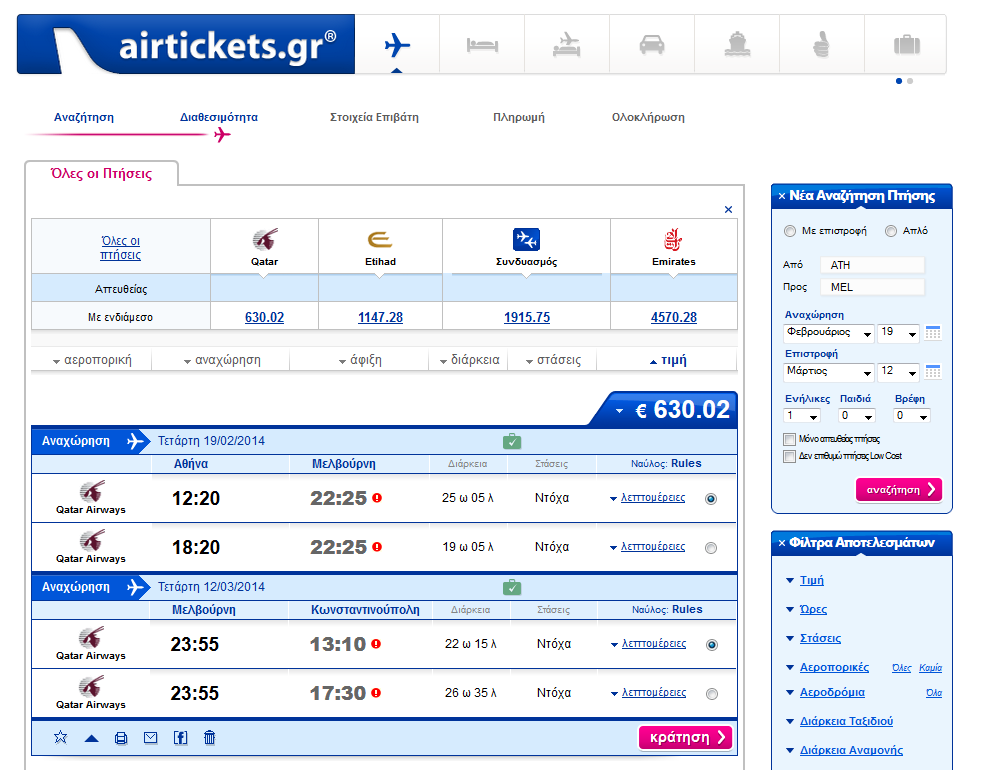Click outbound baggage included icon
This screenshot has width=983, height=770.
512,441
